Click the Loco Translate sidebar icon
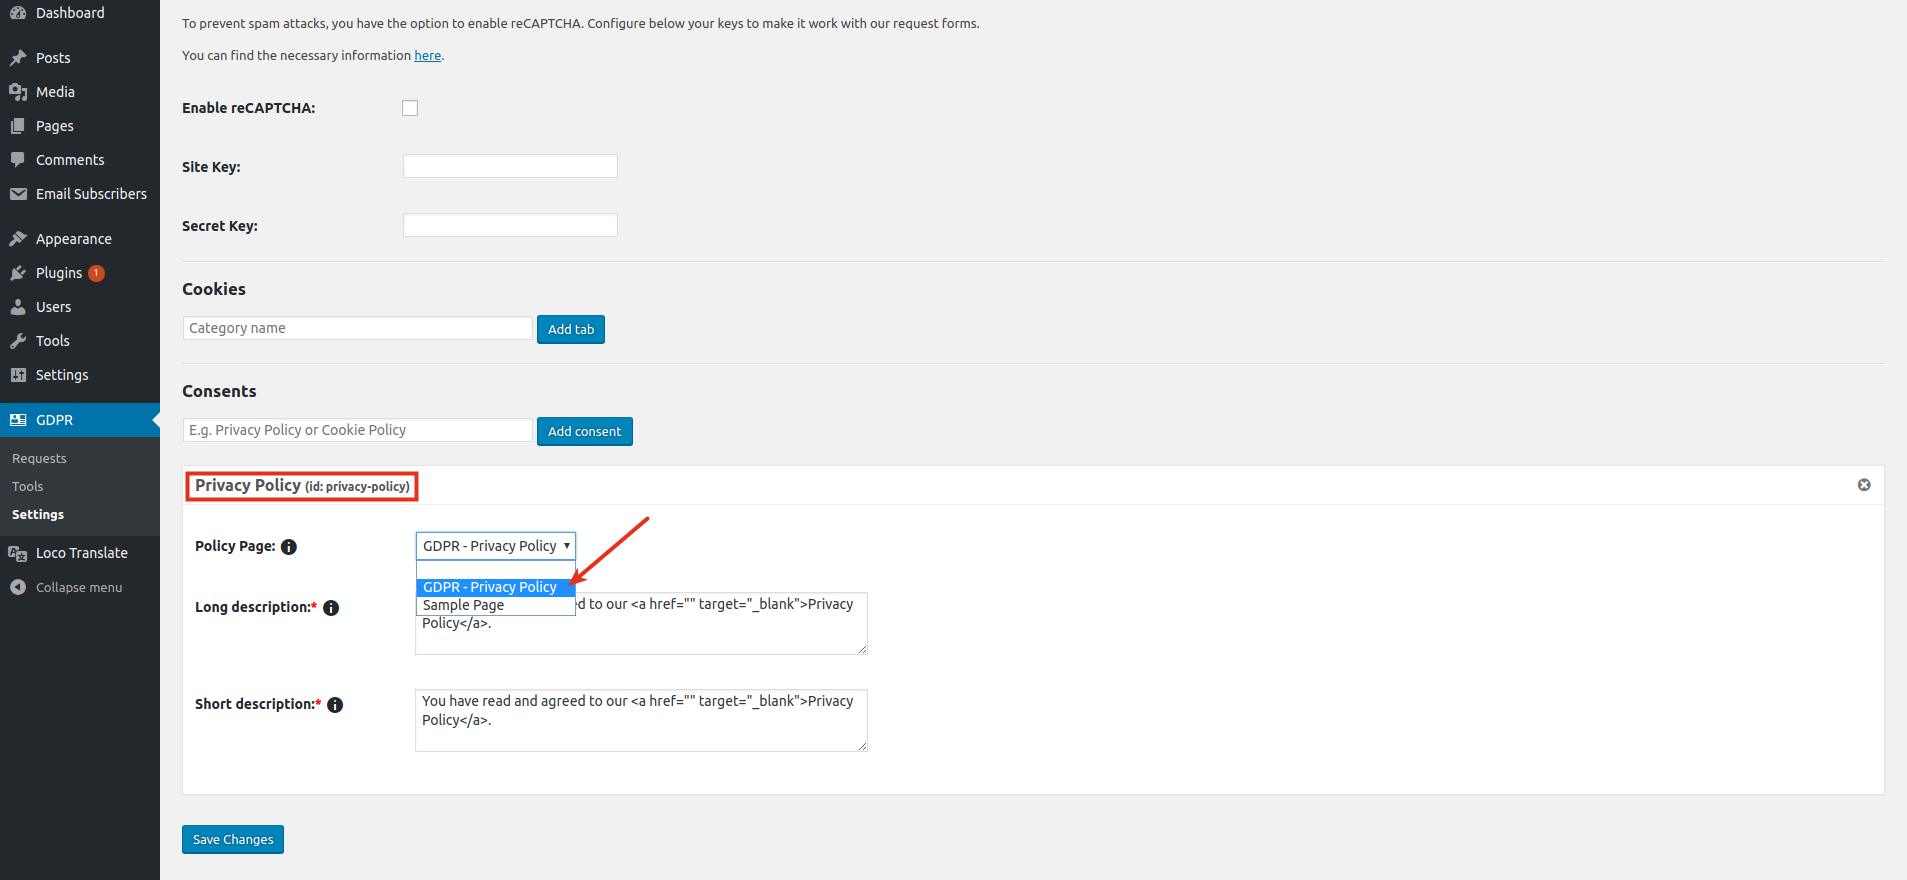This screenshot has width=1907, height=880. point(18,553)
